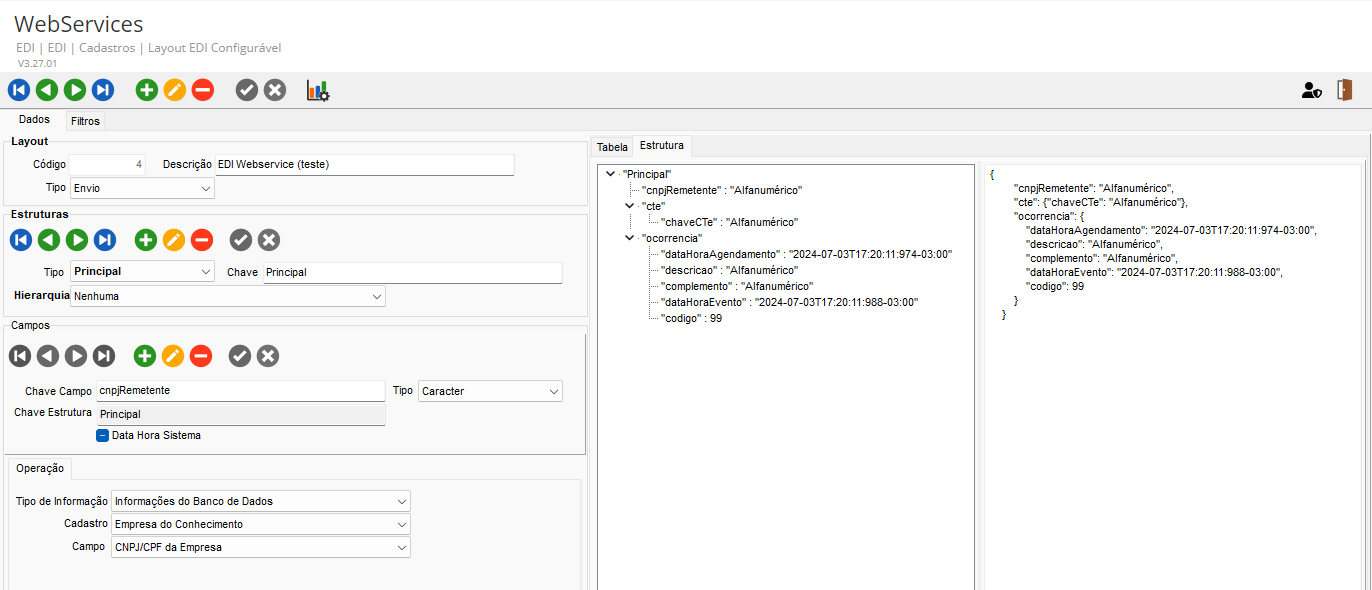Select "cnpjRemetente" tree row

[x=722, y=190]
